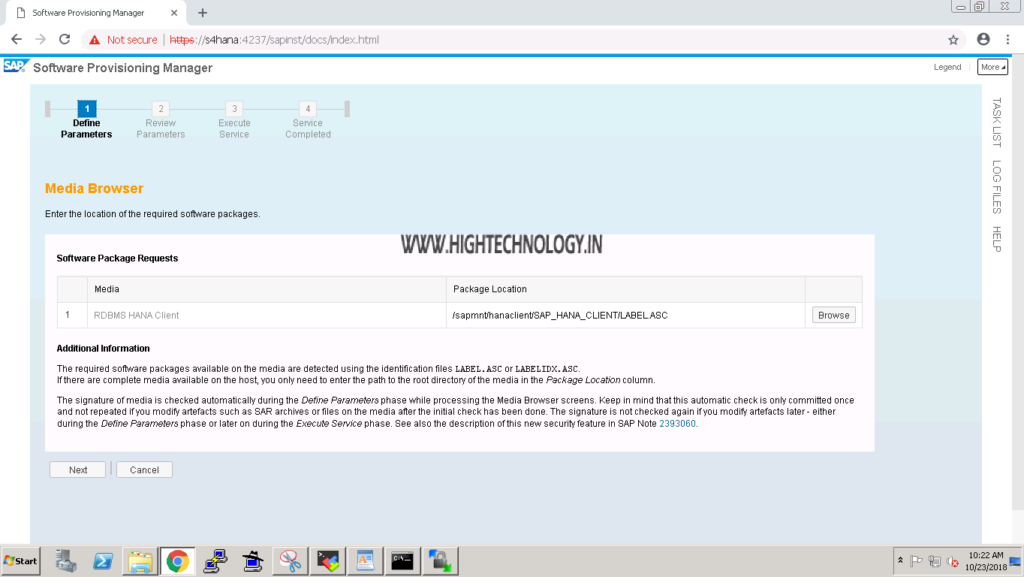The height and width of the screenshot is (577, 1024).
Task: Close the Software Provisioning Manager tab
Action: 174,13
